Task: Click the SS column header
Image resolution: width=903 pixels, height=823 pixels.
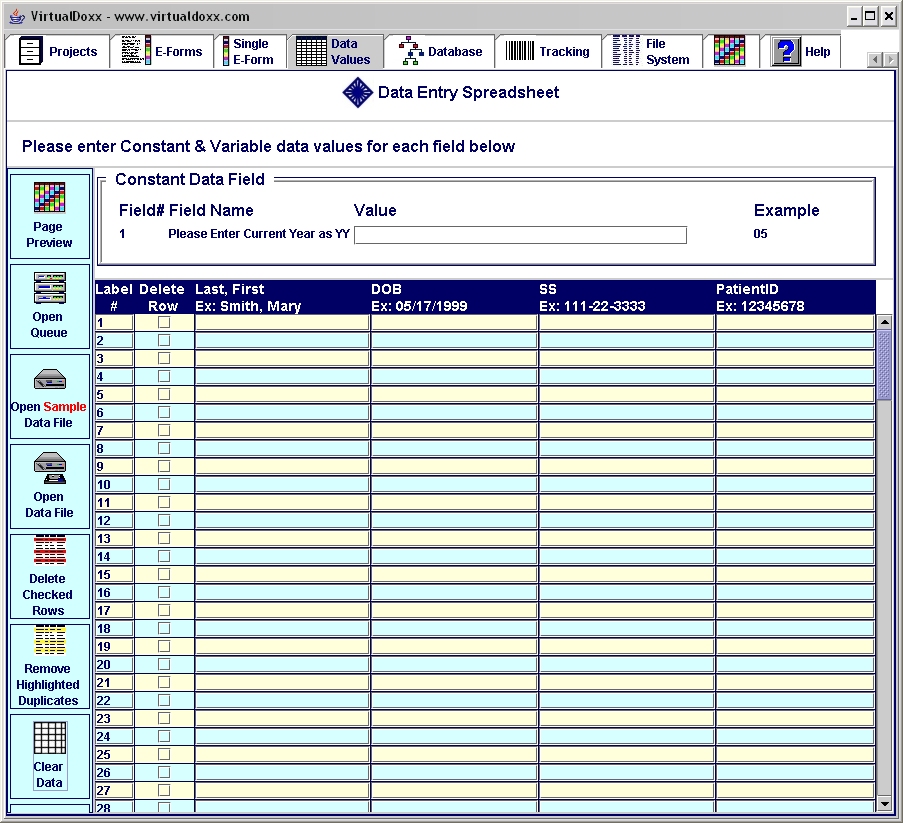Action: [627, 298]
